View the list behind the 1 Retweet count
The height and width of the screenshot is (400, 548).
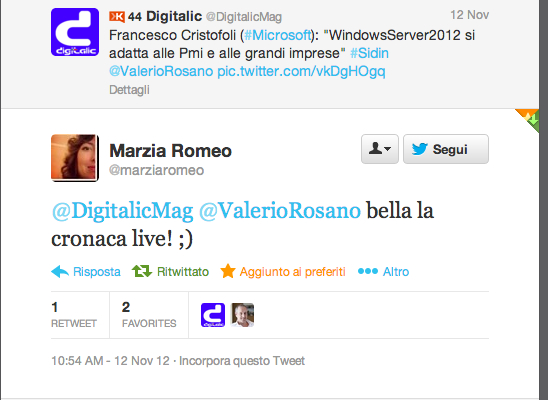point(74,315)
